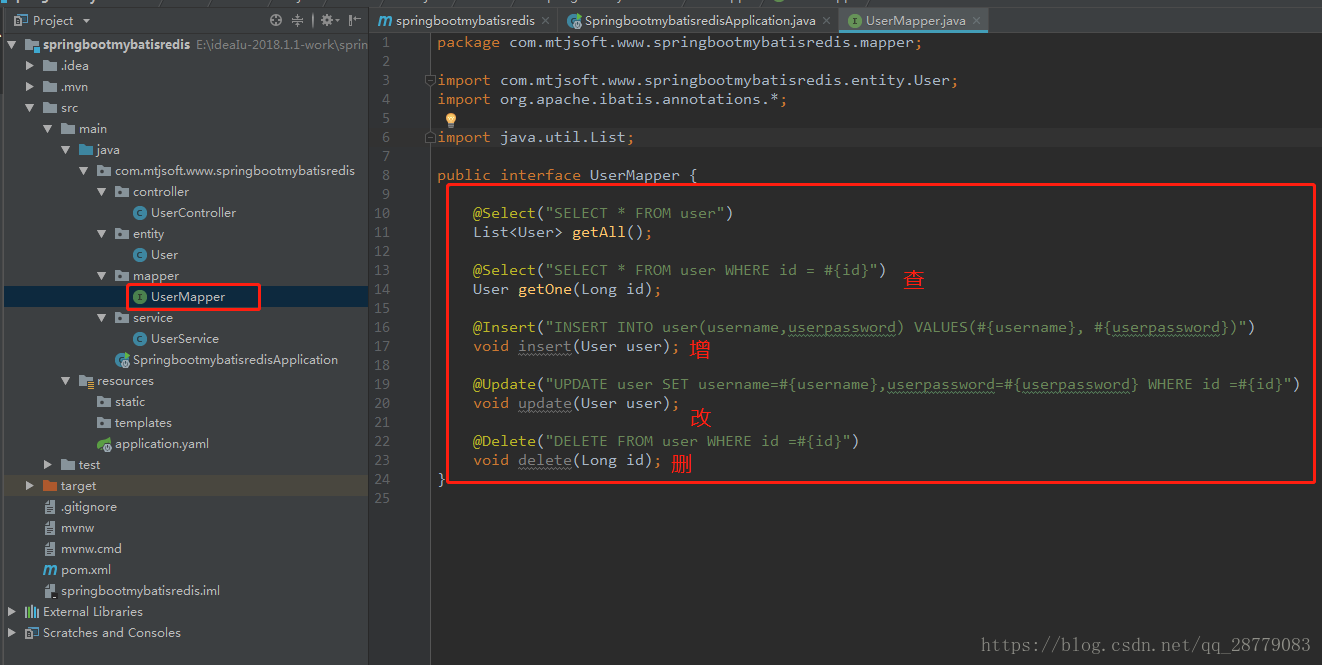The image size is (1322, 665).
Task: Collapse the entity package
Action: (102, 234)
